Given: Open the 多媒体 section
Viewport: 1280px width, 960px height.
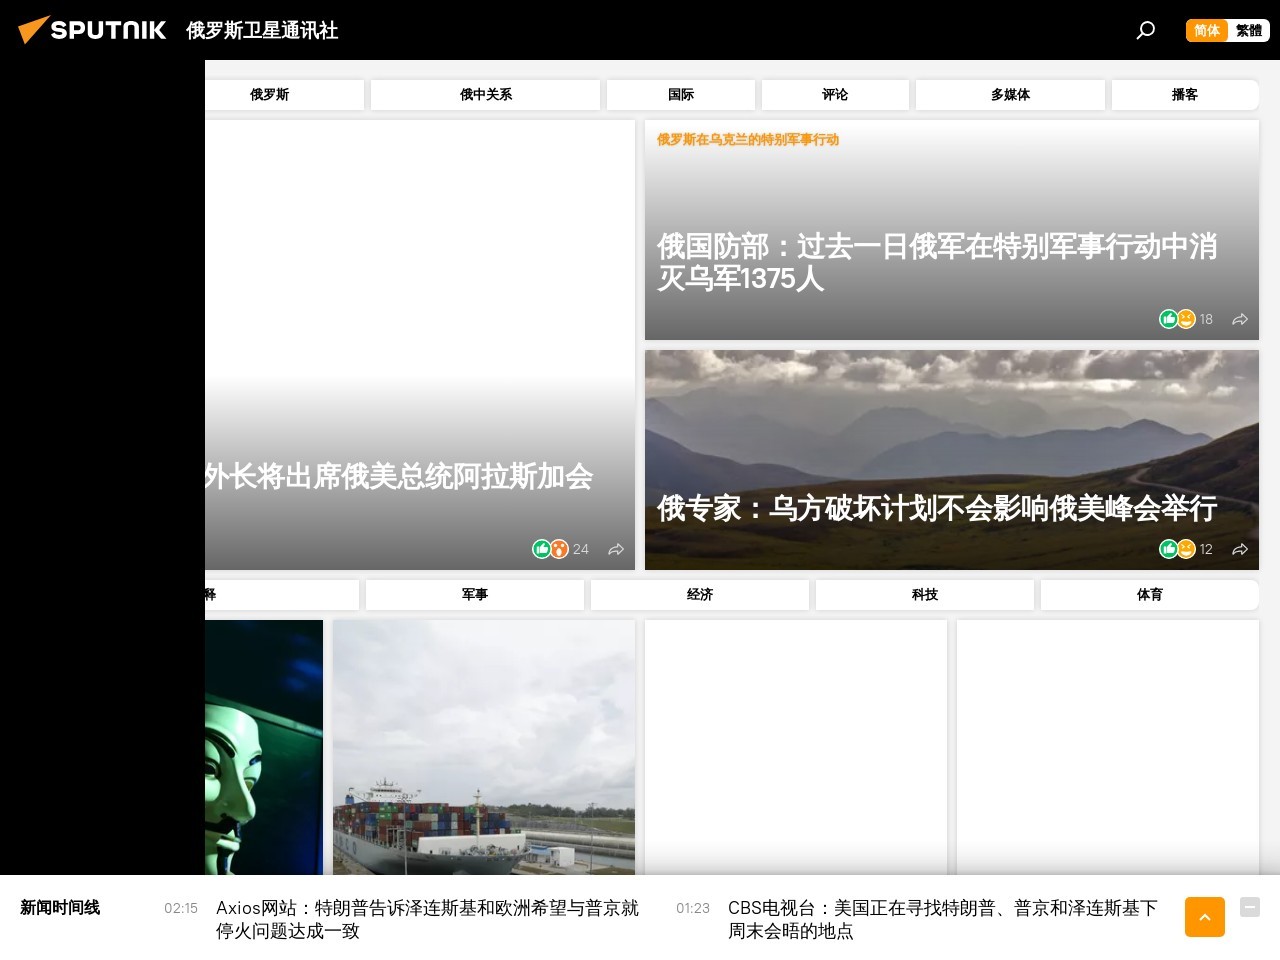Looking at the screenshot, I should [x=1010, y=94].
